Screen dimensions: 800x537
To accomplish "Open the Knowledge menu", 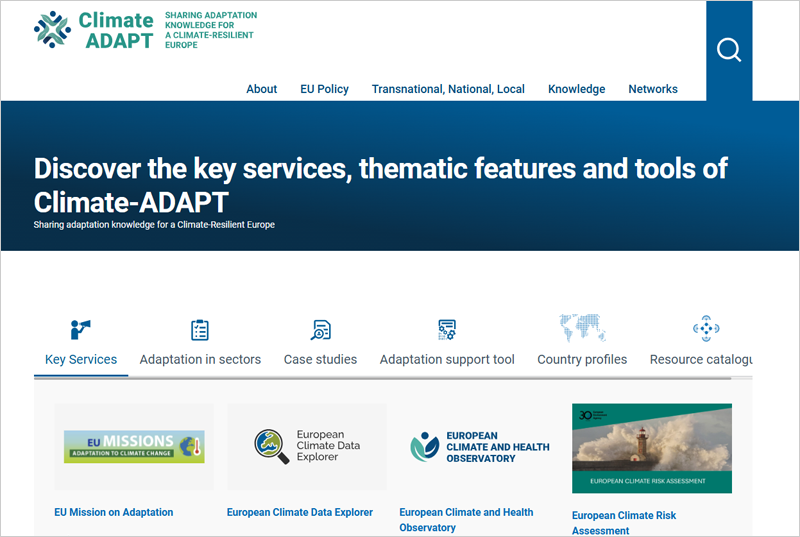I will coord(577,89).
